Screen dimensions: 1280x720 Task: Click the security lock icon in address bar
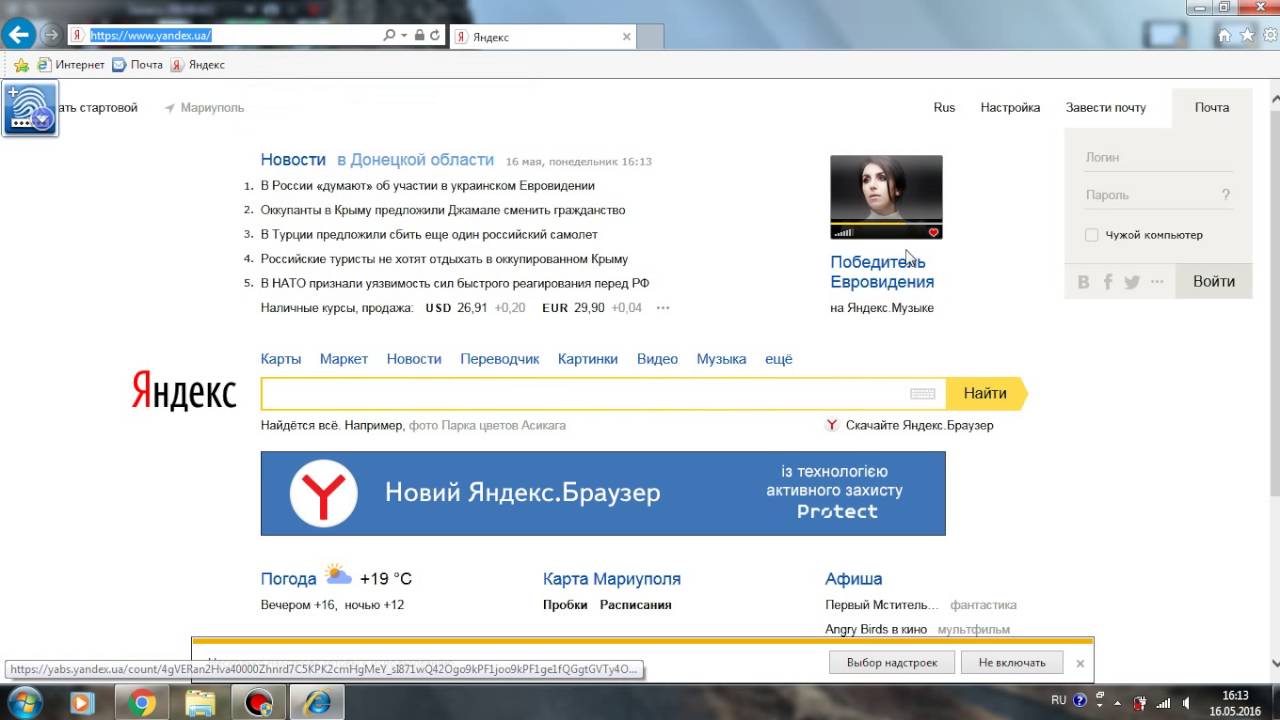419,35
